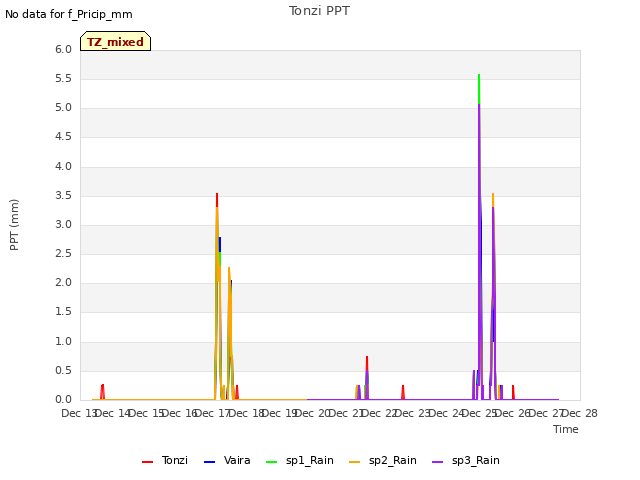Toggle the sp2_Rain series legend entry

[383, 460]
